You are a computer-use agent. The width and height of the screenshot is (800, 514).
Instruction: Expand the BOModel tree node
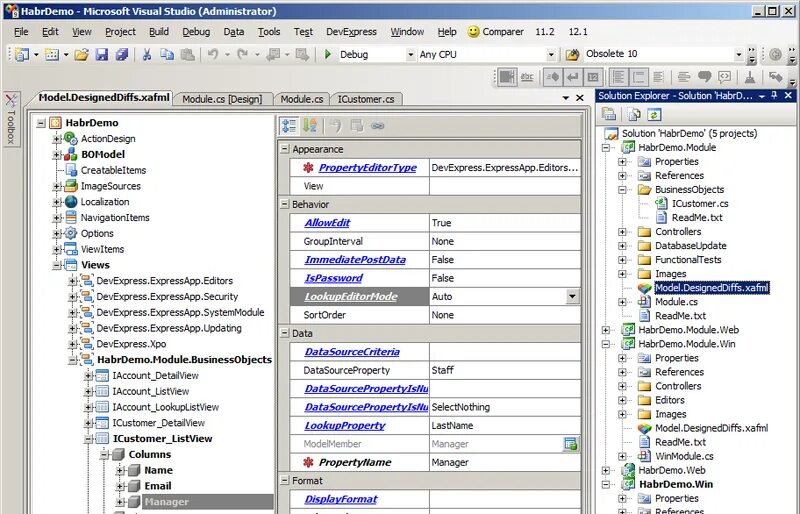(x=57, y=155)
